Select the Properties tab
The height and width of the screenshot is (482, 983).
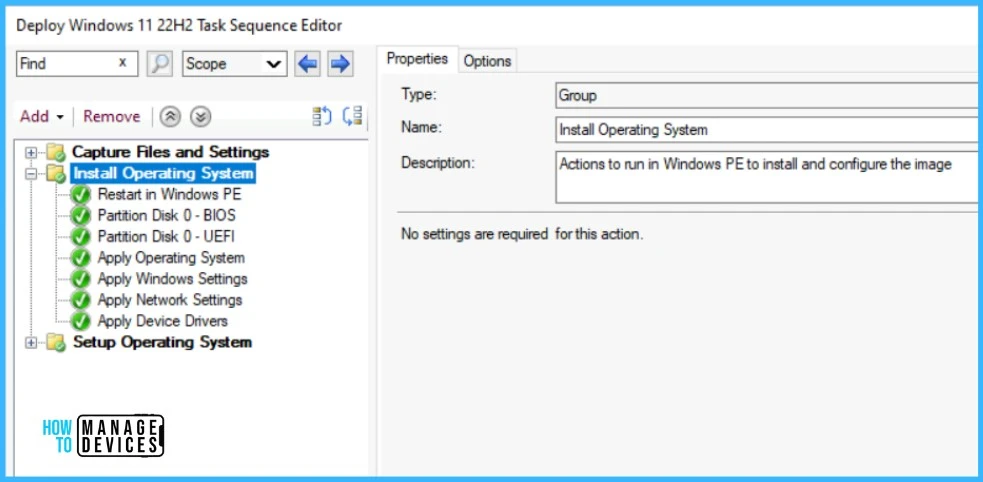click(x=417, y=60)
